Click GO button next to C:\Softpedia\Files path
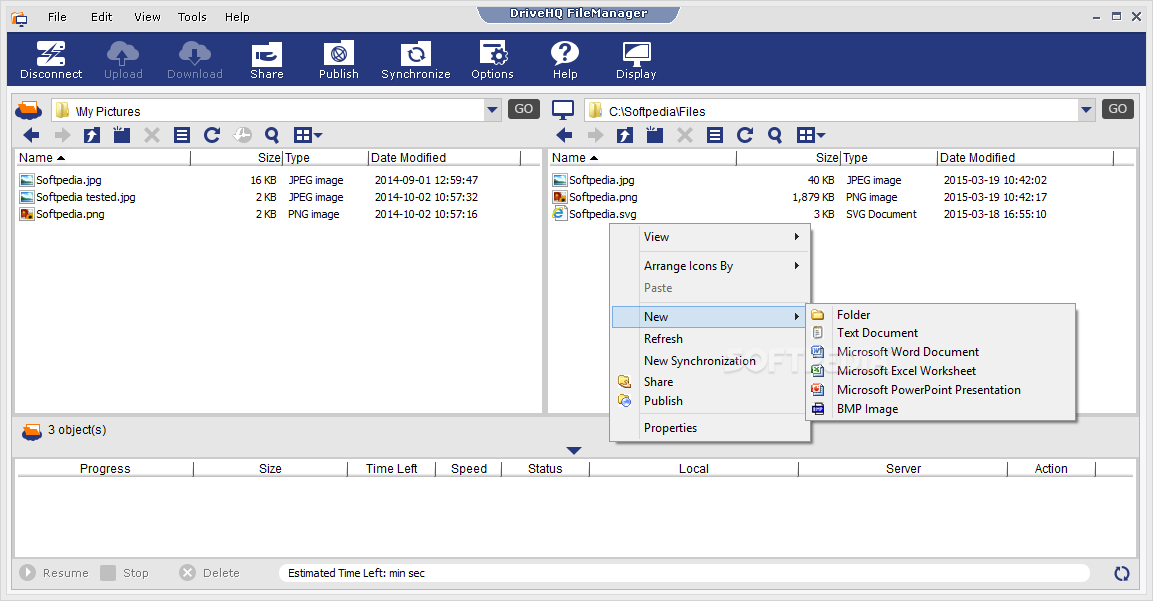Image resolution: width=1153 pixels, height=601 pixels. (1118, 109)
